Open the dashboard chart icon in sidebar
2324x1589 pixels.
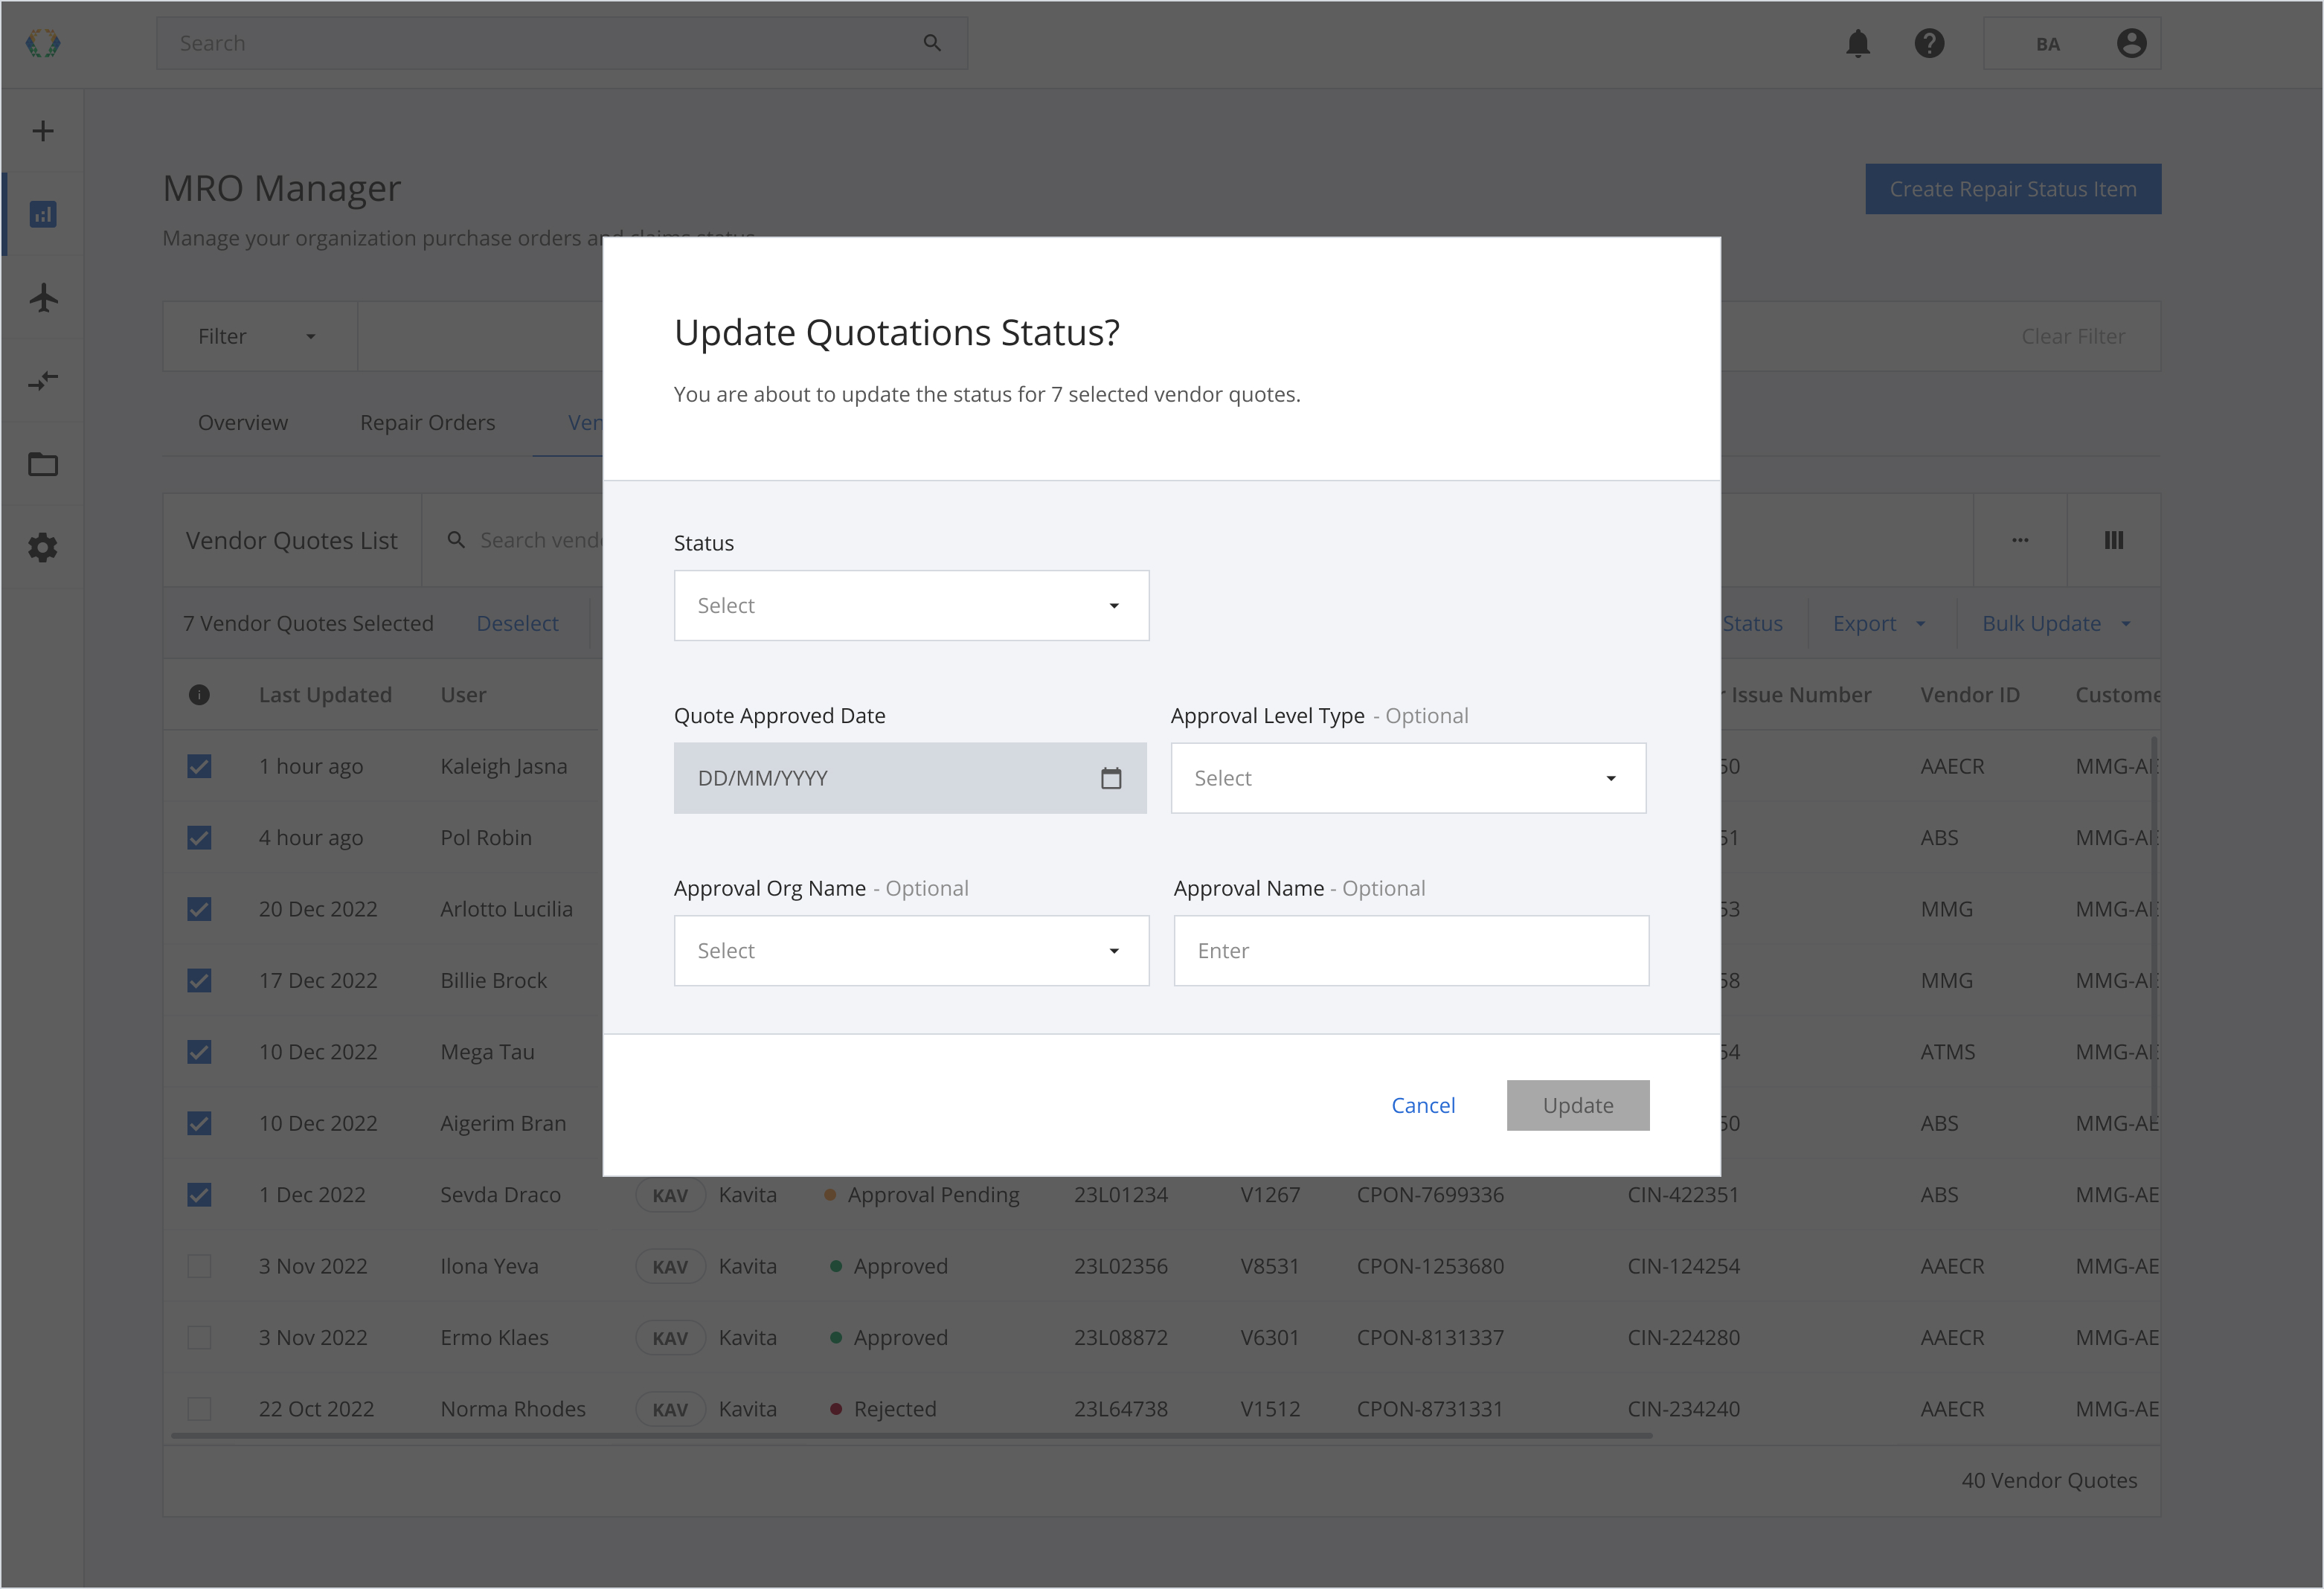pos(43,214)
